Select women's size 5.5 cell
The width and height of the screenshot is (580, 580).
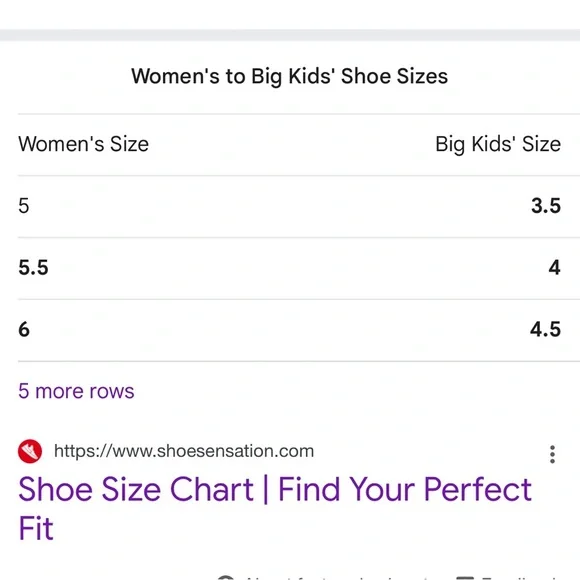tap(33, 267)
